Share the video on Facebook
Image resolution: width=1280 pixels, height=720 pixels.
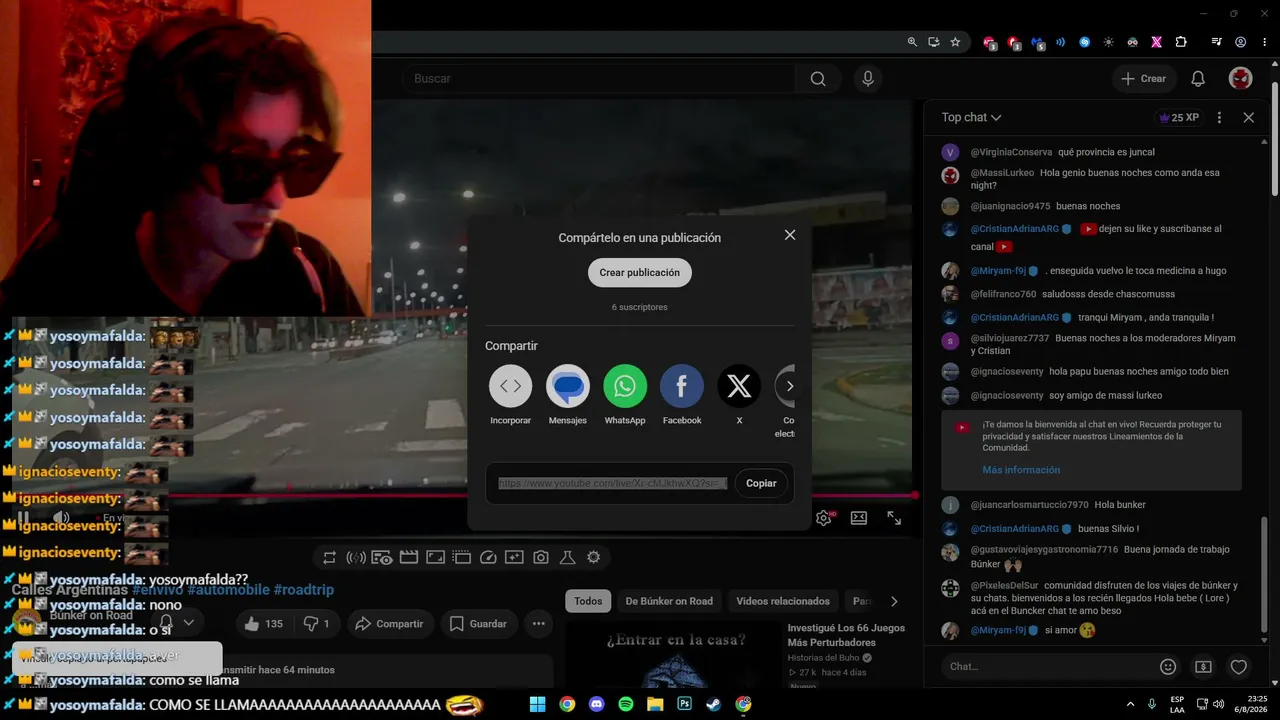point(682,386)
